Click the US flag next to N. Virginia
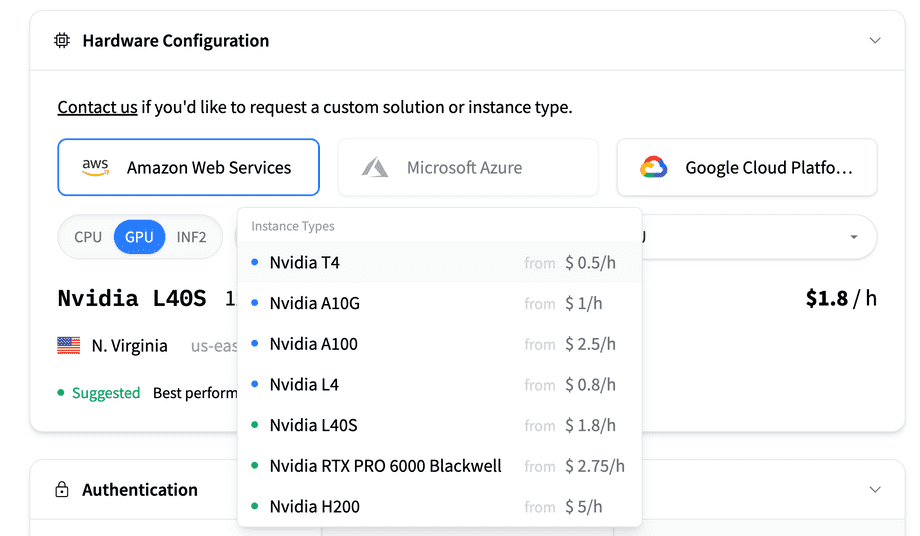The height and width of the screenshot is (536, 920). tap(69, 345)
